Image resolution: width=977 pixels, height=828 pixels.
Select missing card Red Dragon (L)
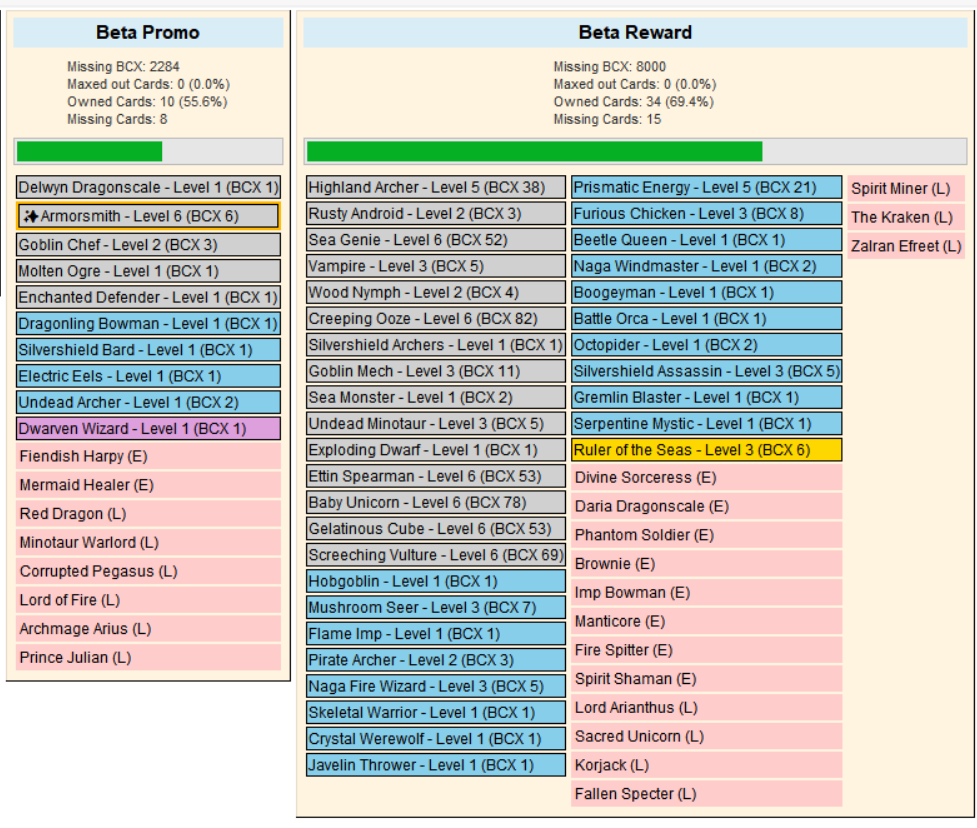[x=148, y=514]
